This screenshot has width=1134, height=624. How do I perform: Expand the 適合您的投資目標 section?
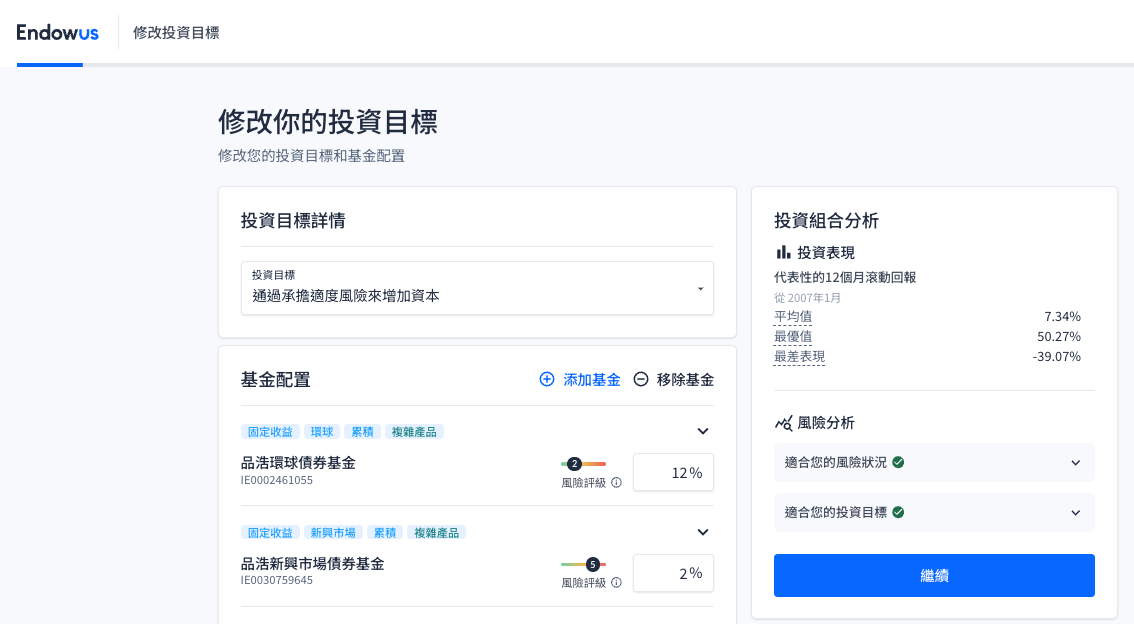[x=1075, y=513]
